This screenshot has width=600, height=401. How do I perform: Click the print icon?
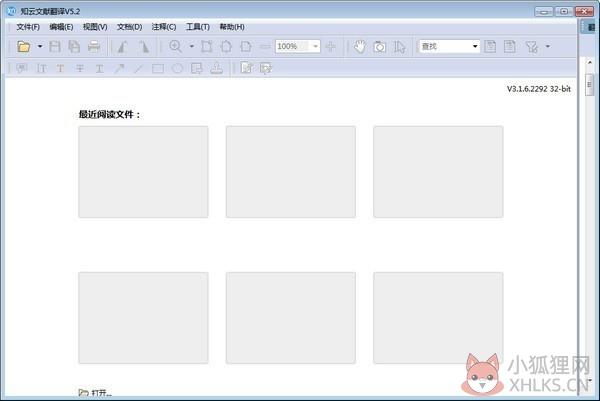[x=94, y=47]
